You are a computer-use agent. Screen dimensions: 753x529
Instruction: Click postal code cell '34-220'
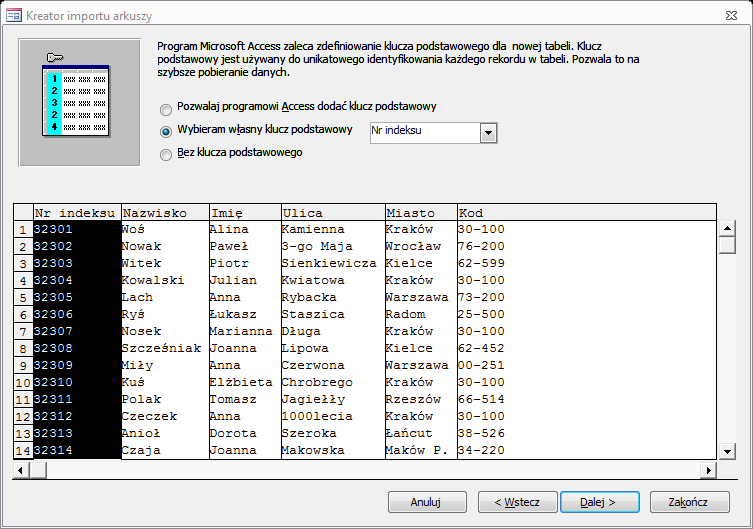pyautogui.click(x=587, y=451)
